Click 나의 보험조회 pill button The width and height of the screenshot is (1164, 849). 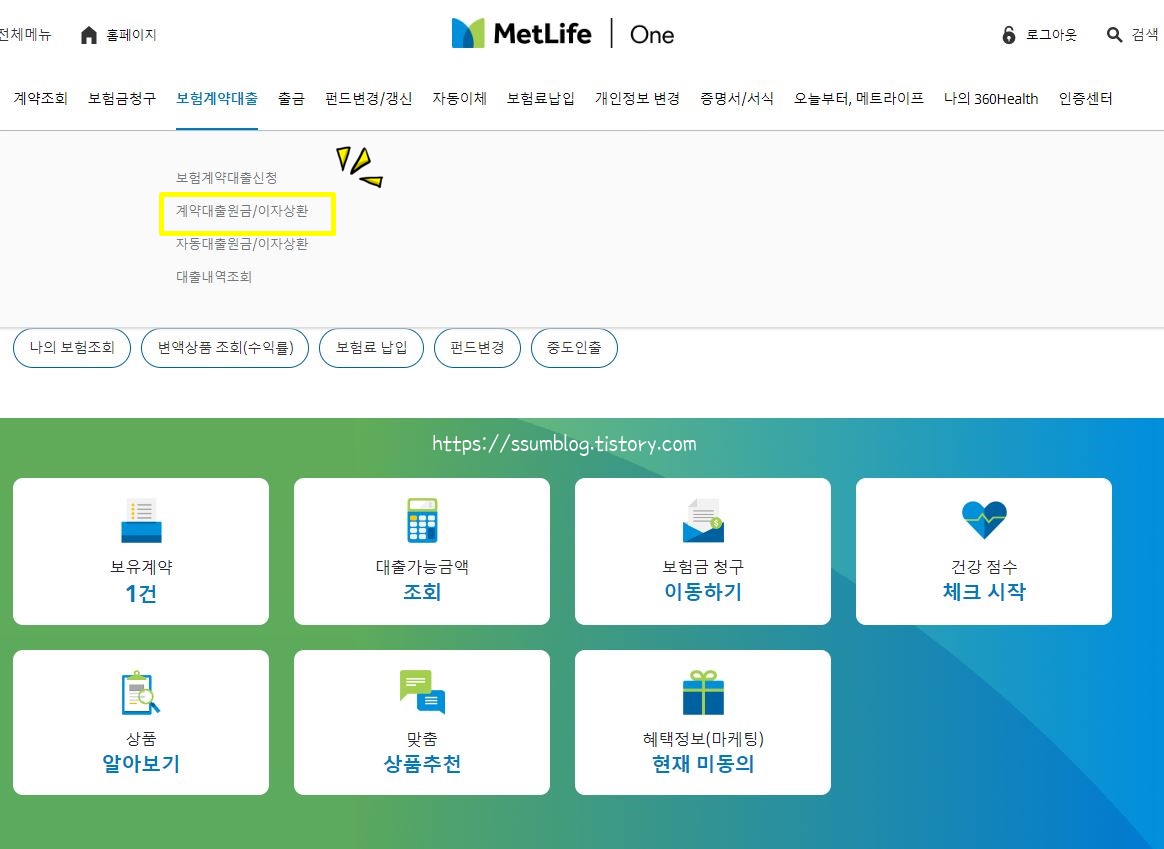[72, 347]
